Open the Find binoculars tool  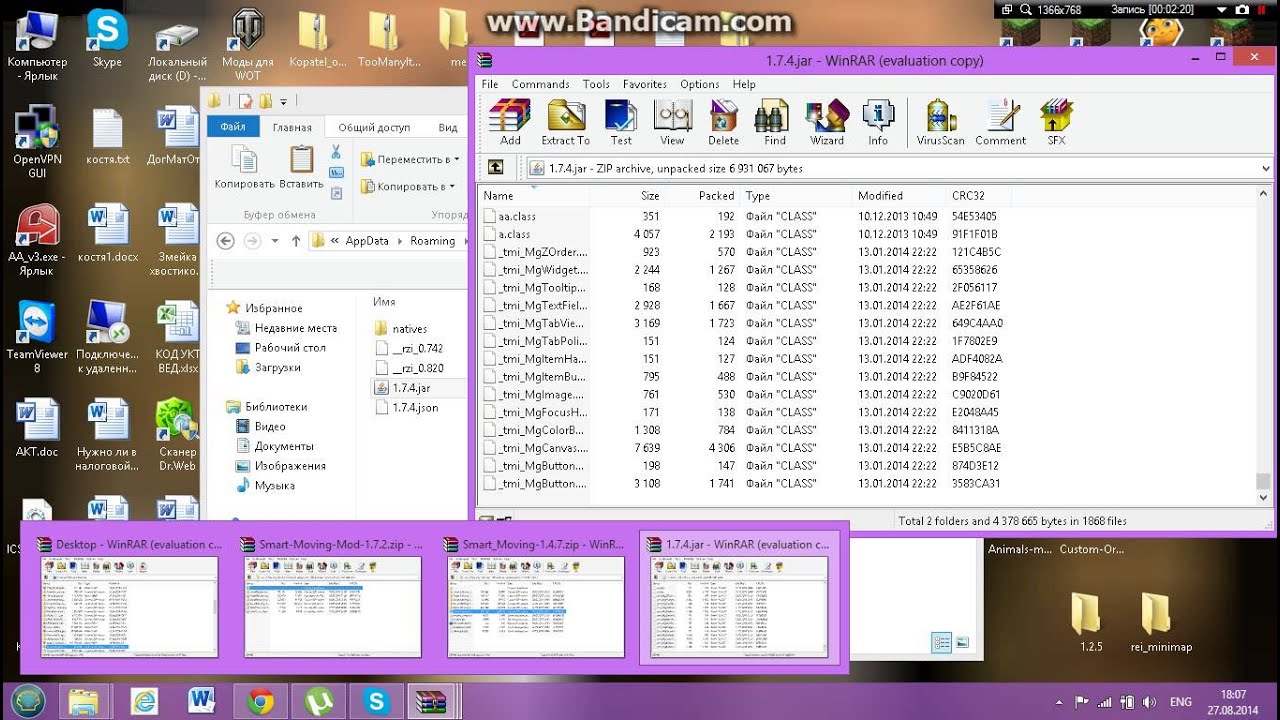(x=775, y=123)
